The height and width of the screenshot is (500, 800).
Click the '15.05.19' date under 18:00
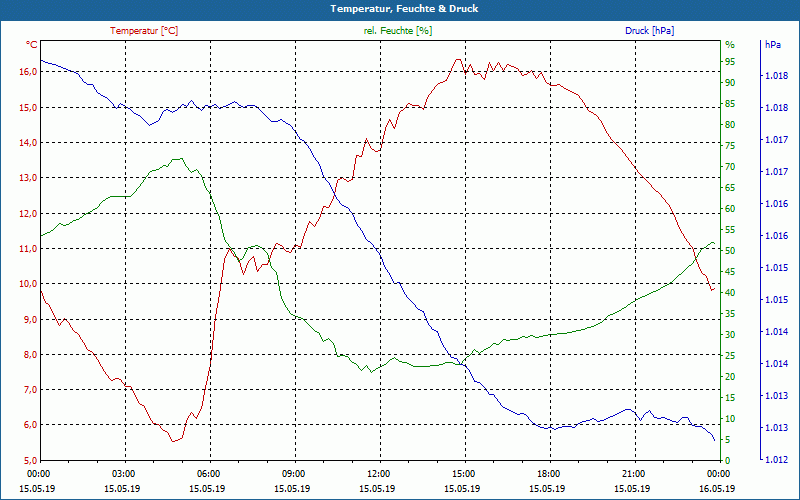[547, 488]
